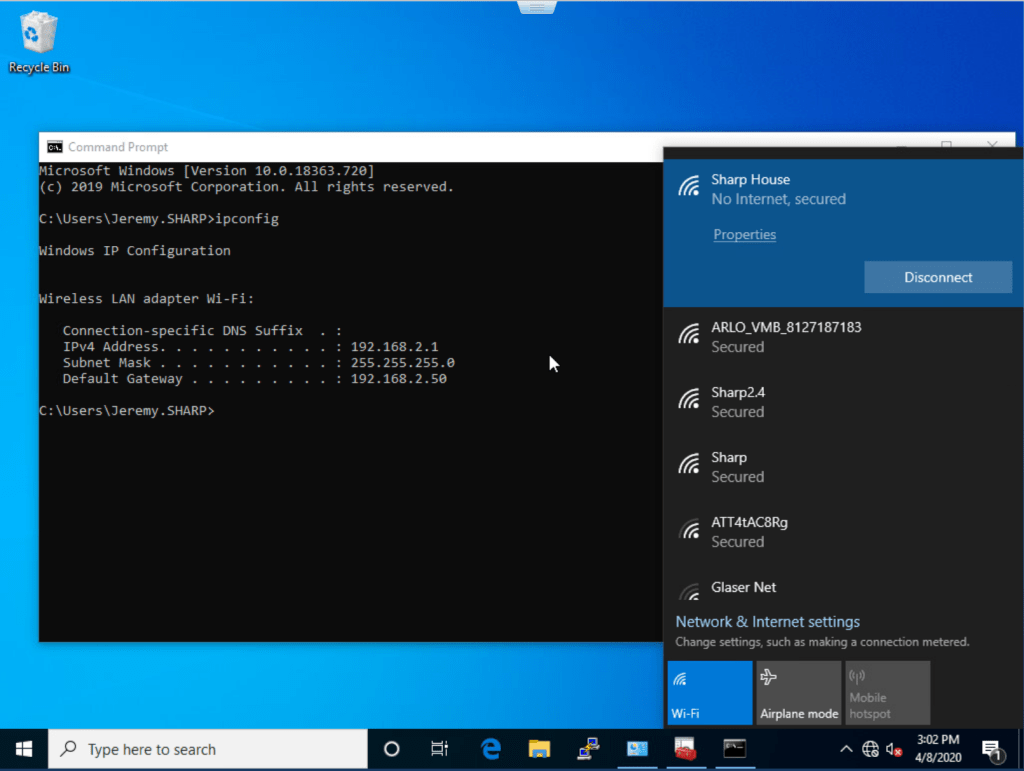Toggle Airplane mode tile
The width and height of the screenshot is (1024, 771).
tap(798, 692)
